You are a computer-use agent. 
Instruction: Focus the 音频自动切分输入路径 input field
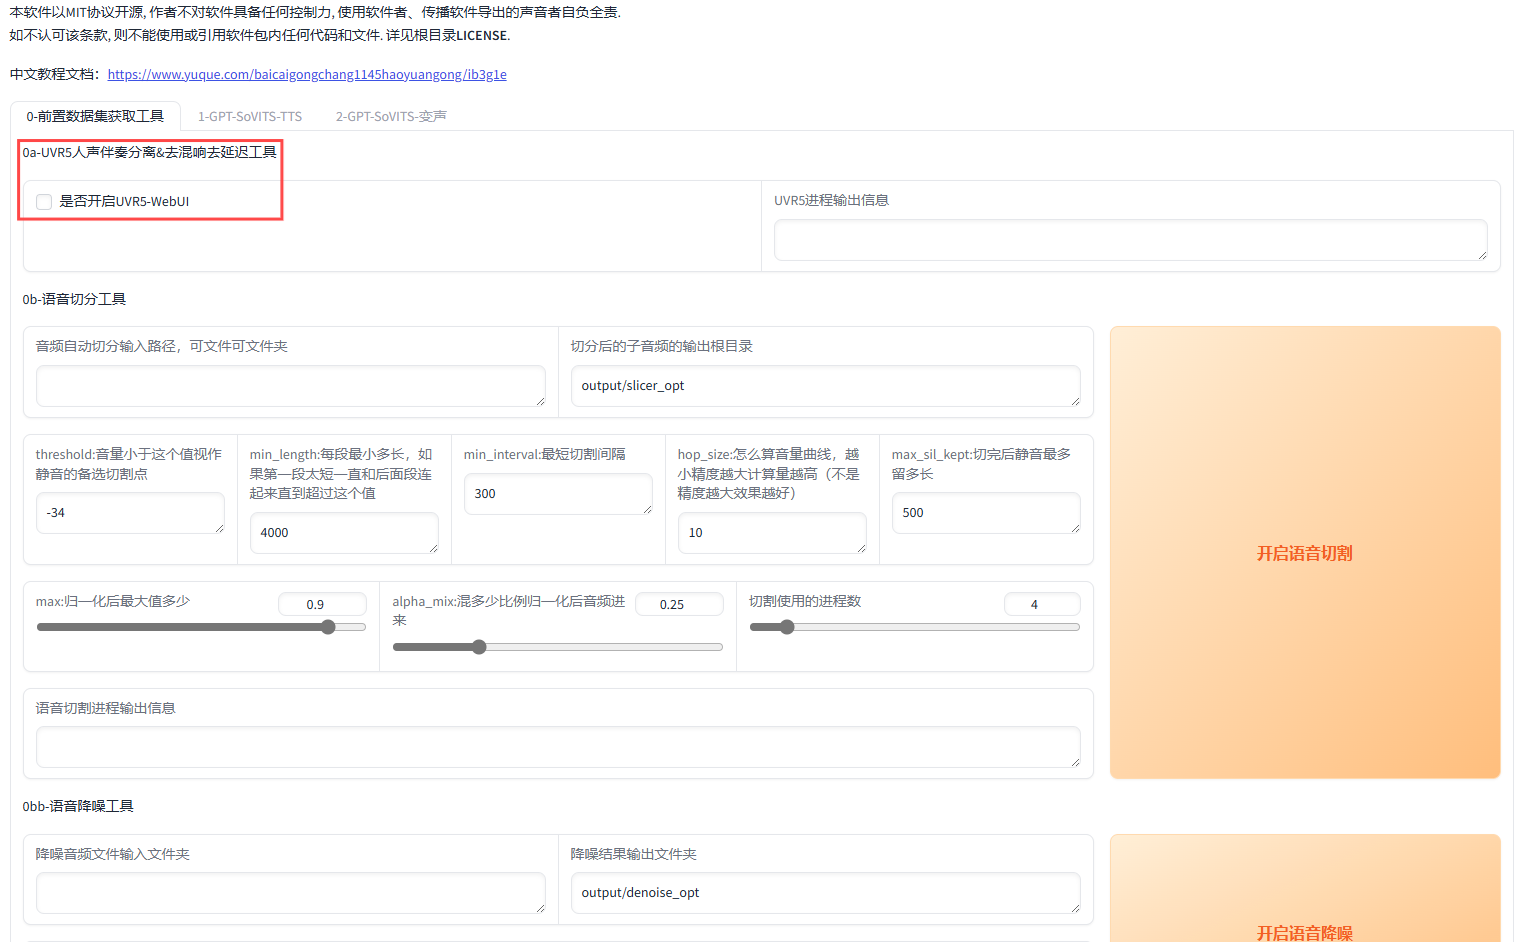[291, 386]
